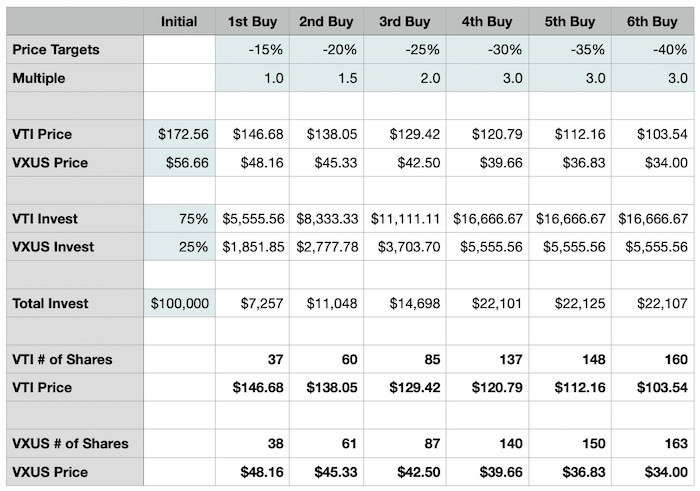Select the 60 VTI shares cell
This screenshot has height=491, width=700.
pos(326,359)
